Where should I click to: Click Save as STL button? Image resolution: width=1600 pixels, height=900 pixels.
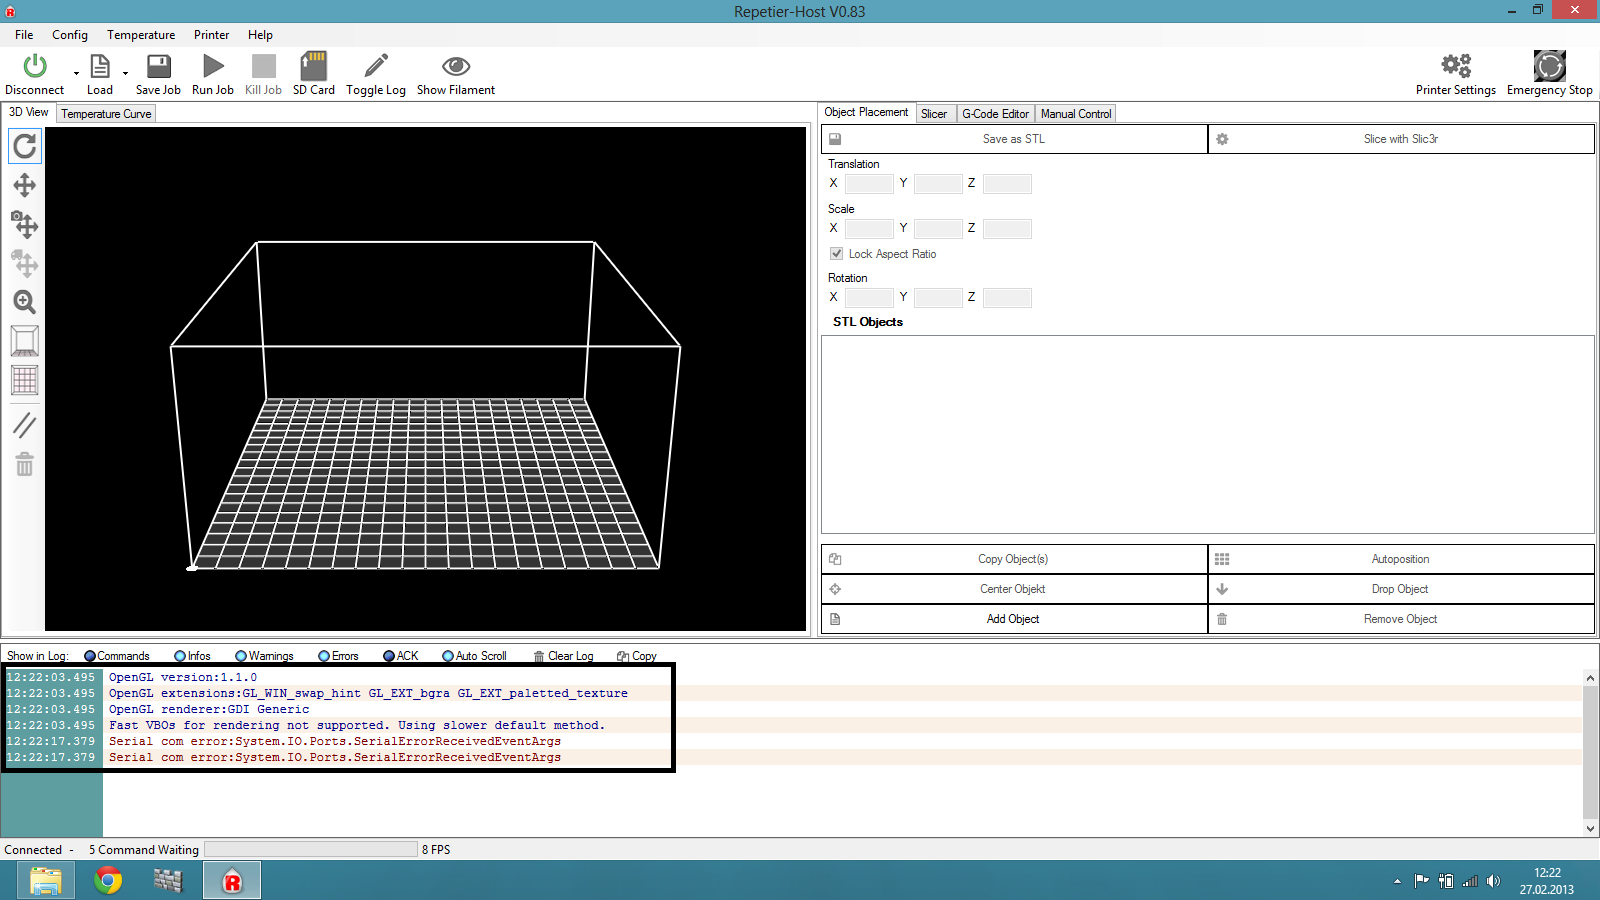click(x=1014, y=139)
